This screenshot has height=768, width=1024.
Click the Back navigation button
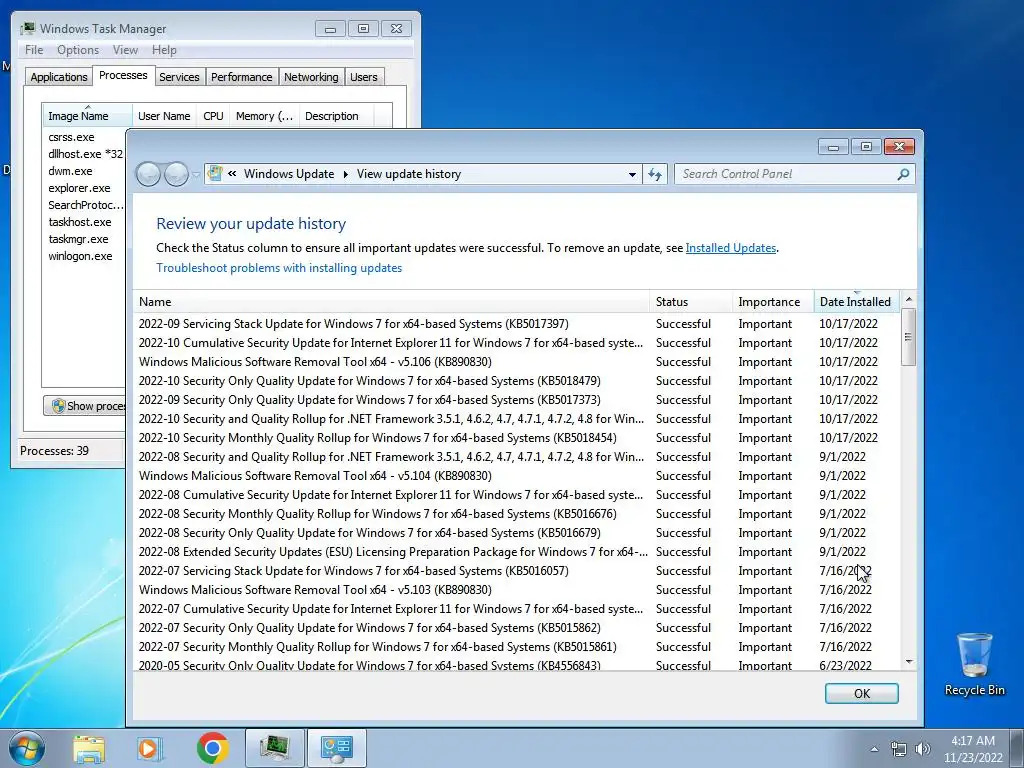coord(148,174)
